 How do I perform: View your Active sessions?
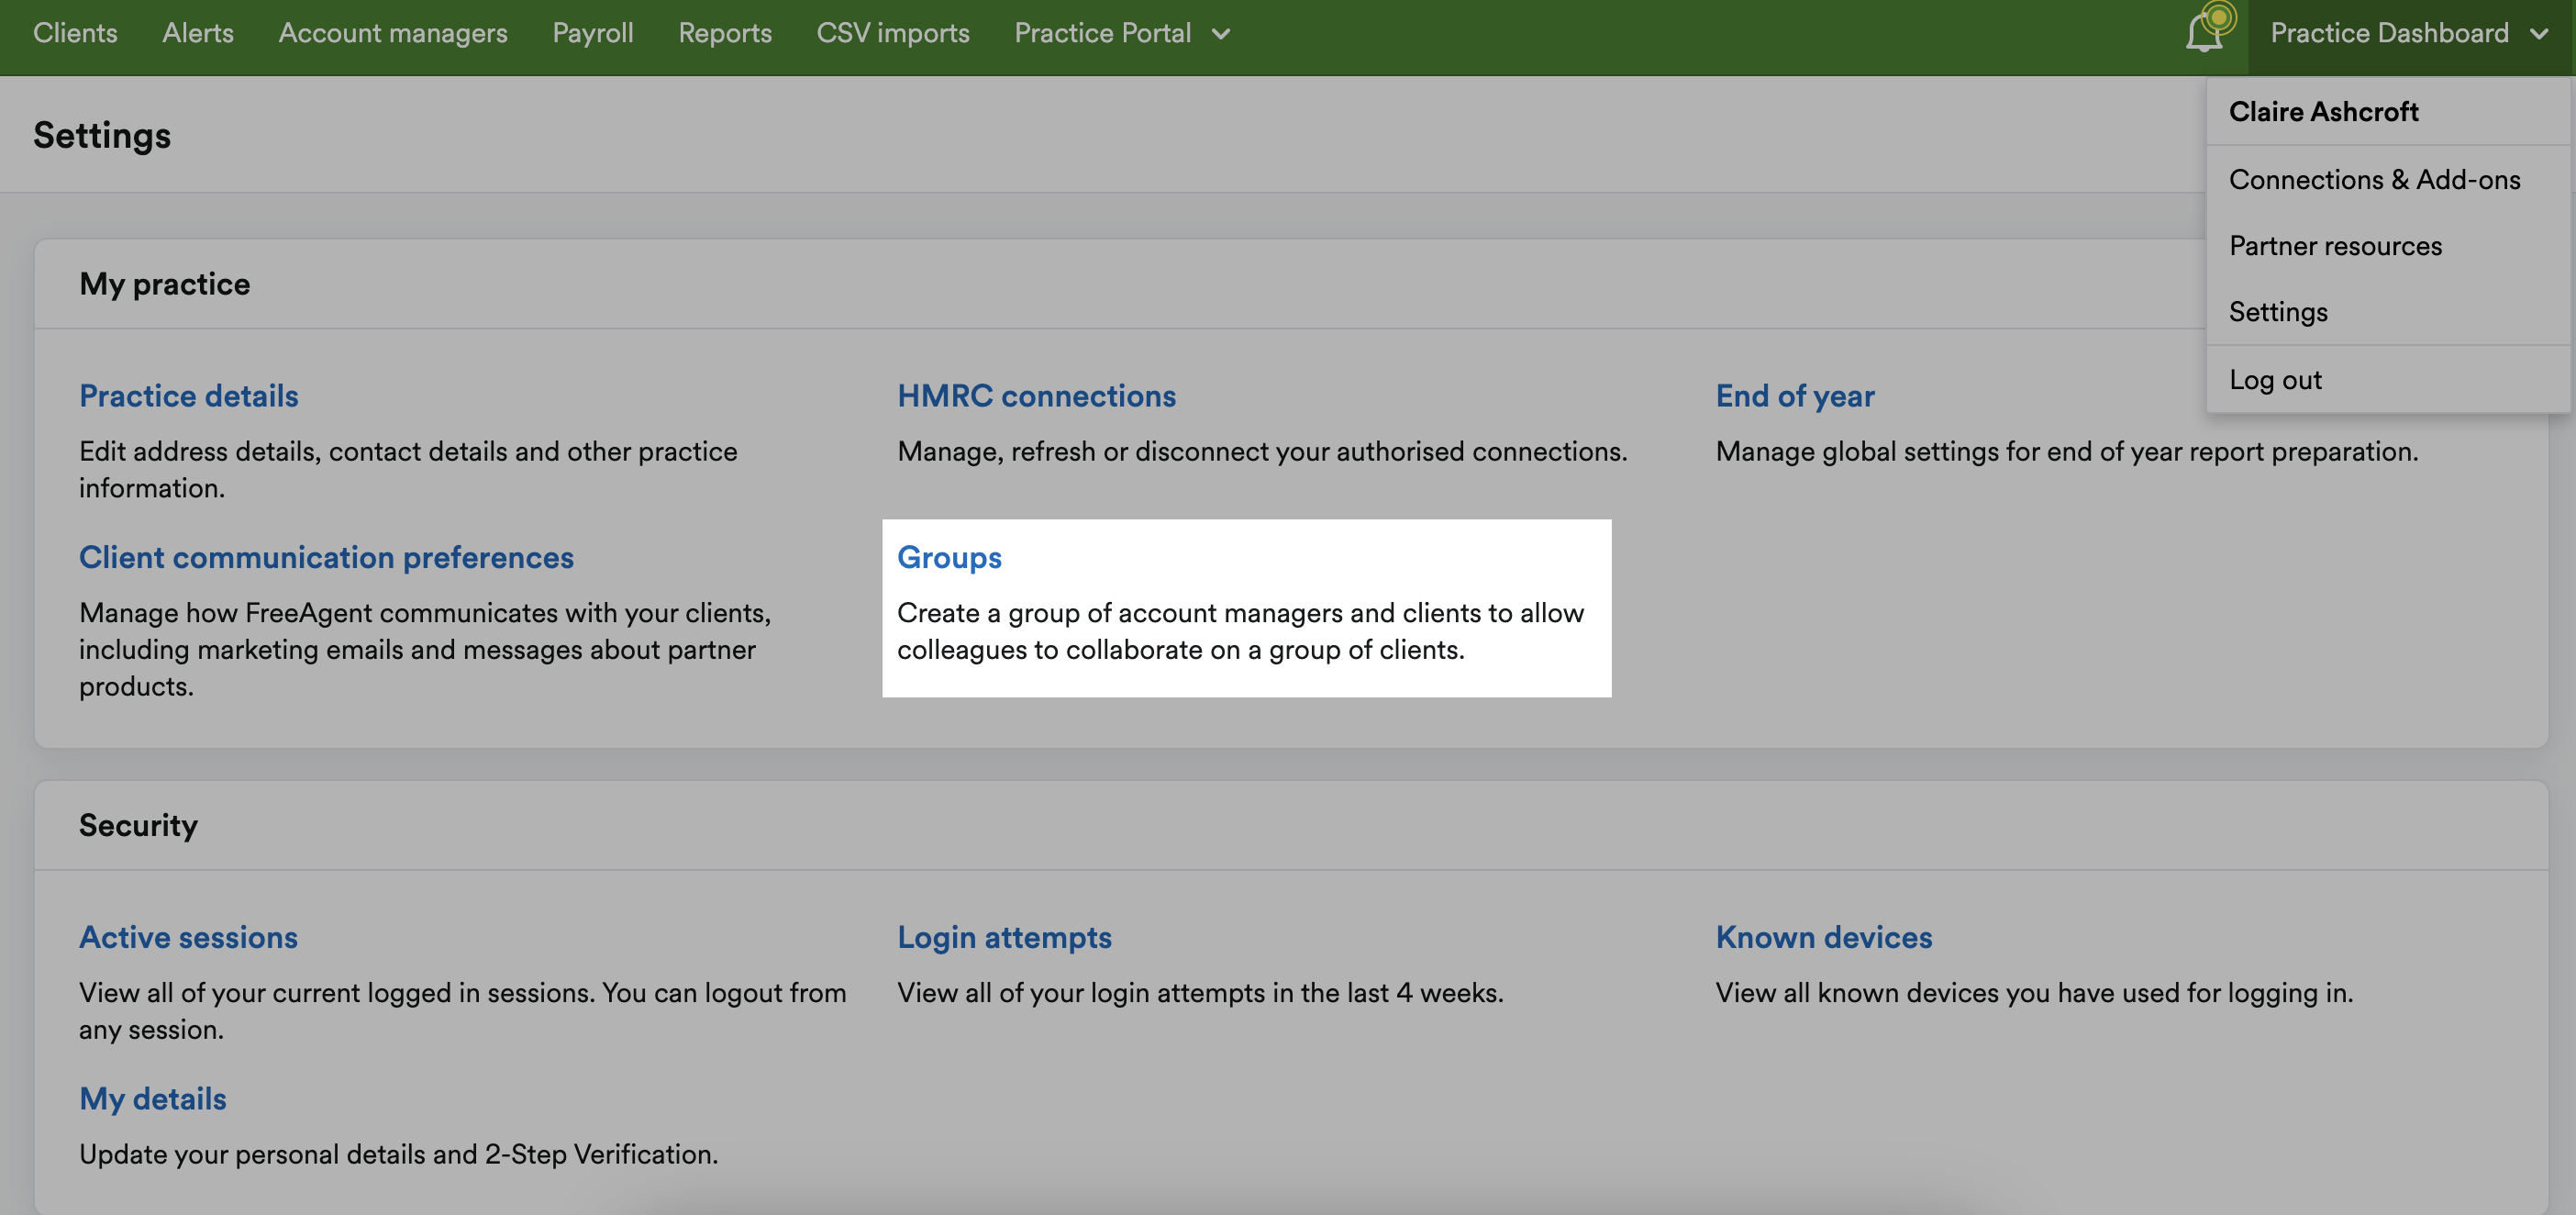tap(188, 937)
